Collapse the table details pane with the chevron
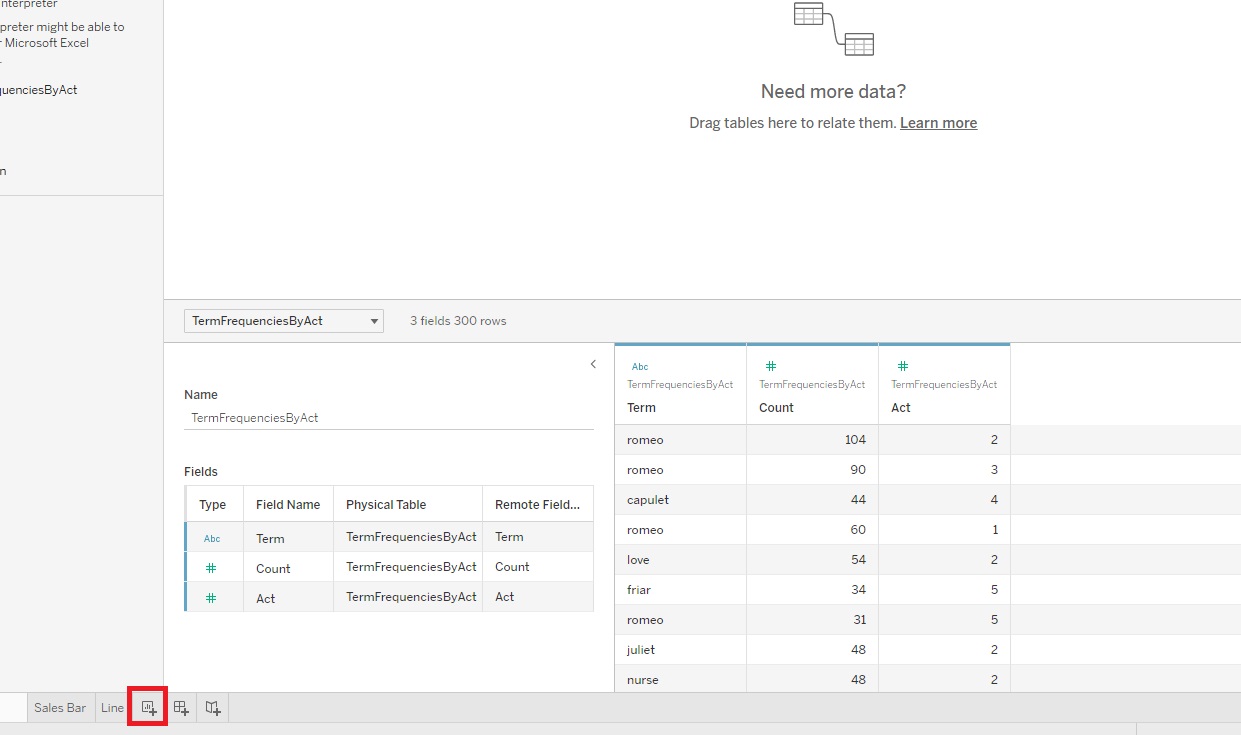Image resolution: width=1241 pixels, height=735 pixels. (x=593, y=364)
